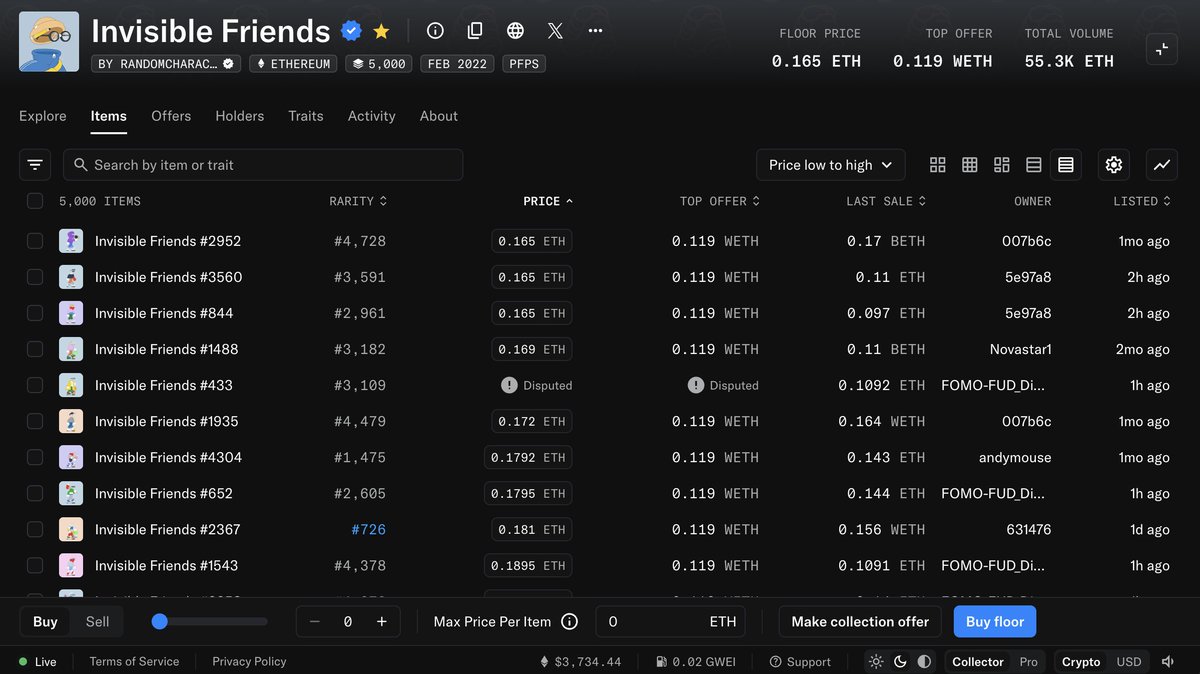
Task: Tick the select-all items checkbox
Action: pyautogui.click(x=35, y=201)
